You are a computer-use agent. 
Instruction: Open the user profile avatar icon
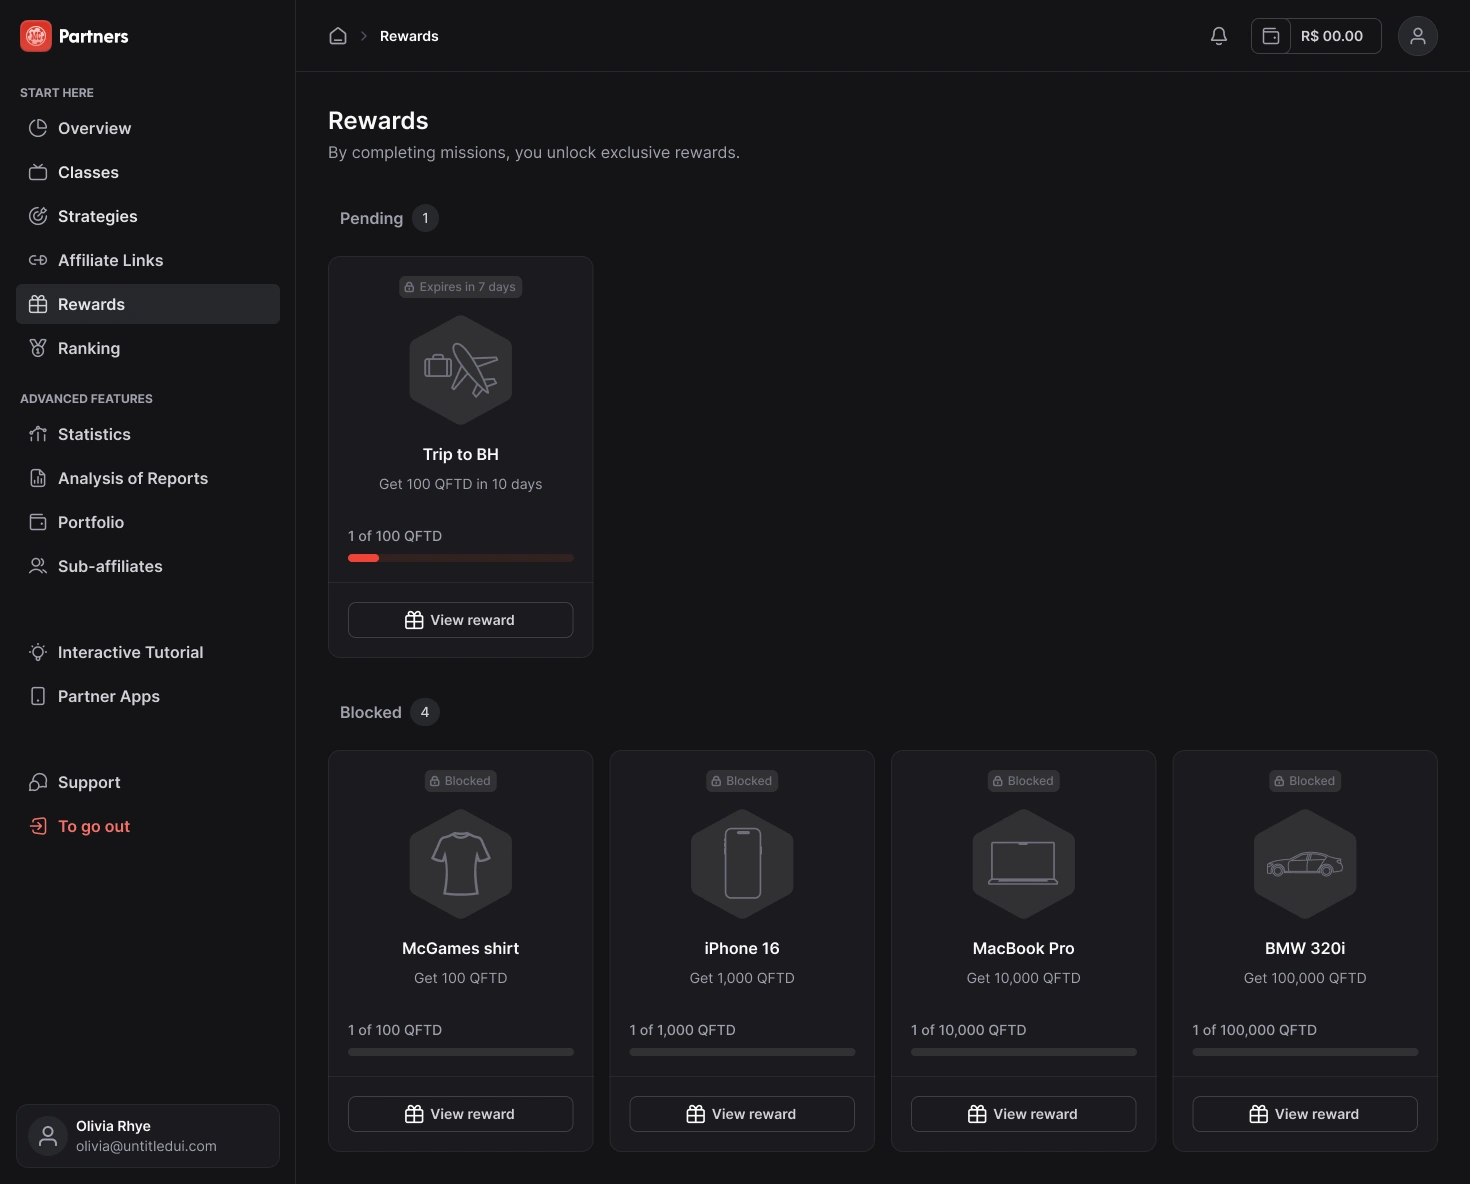[1417, 36]
